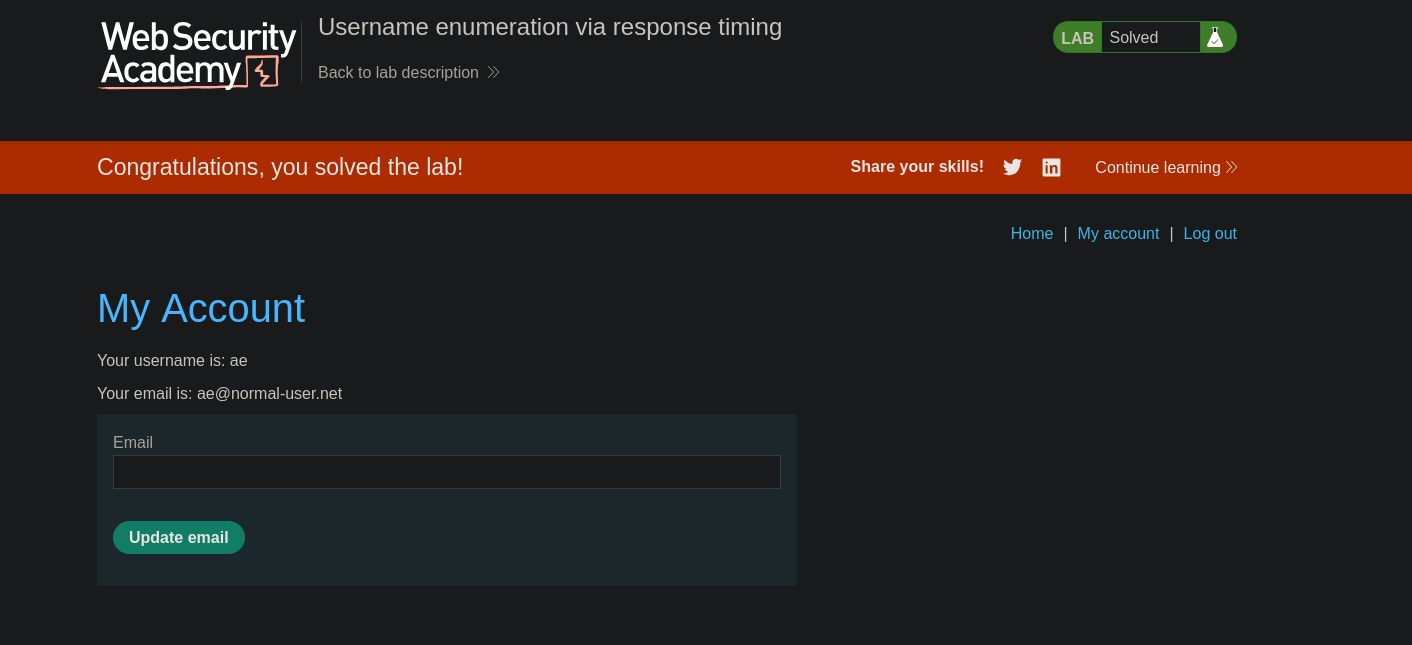
Task: Click the green lab flask icon
Action: pos(1215,38)
